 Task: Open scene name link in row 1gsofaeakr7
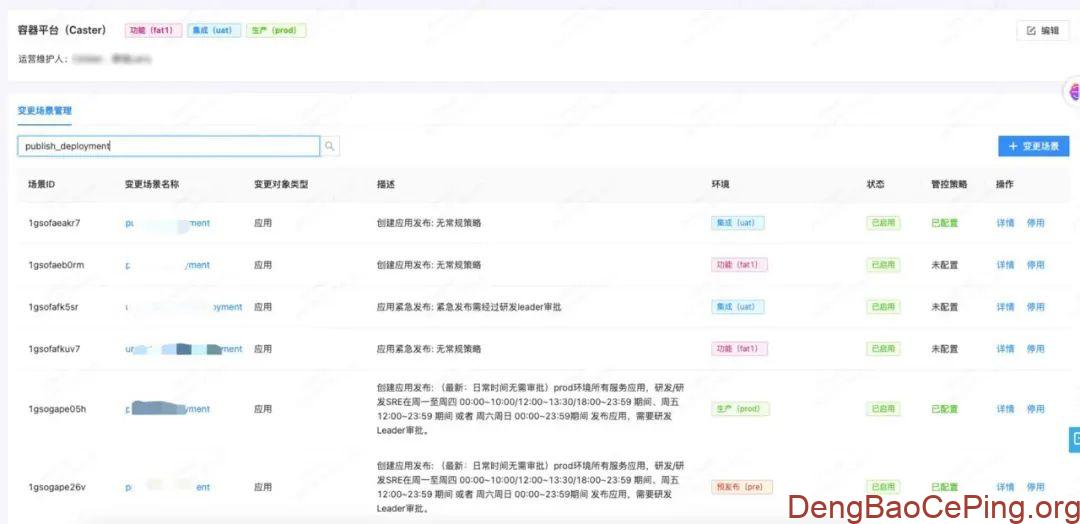click(x=167, y=223)
